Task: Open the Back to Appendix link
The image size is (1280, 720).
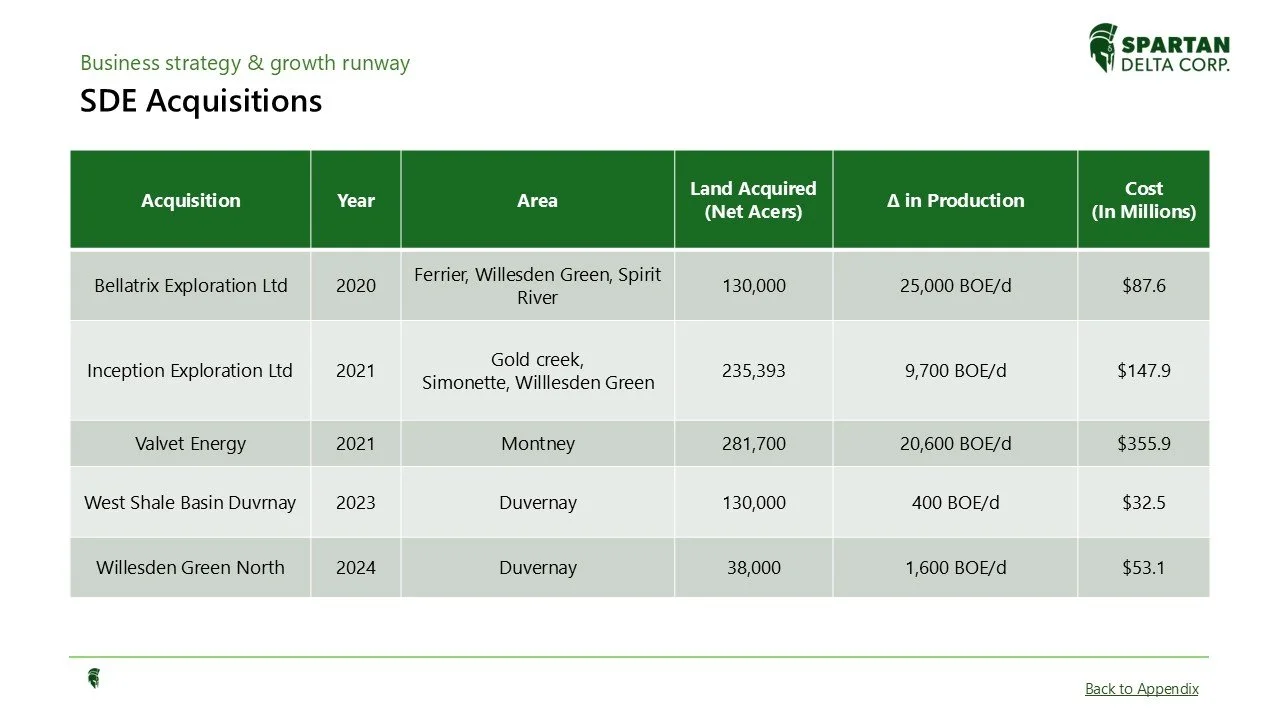Action: point(1141,688)
